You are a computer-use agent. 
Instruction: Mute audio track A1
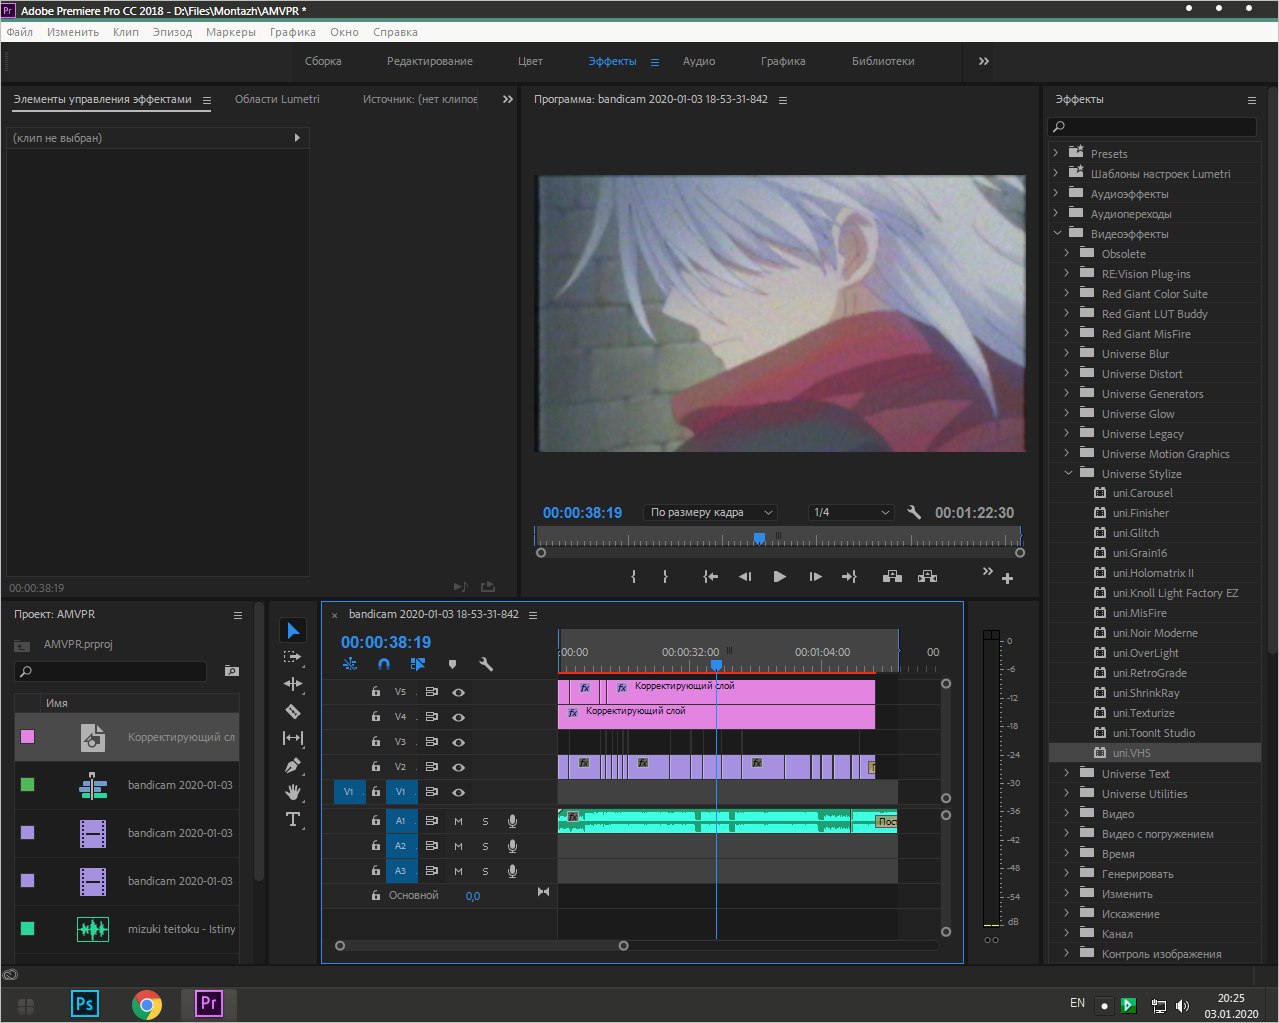click(458, 821)
